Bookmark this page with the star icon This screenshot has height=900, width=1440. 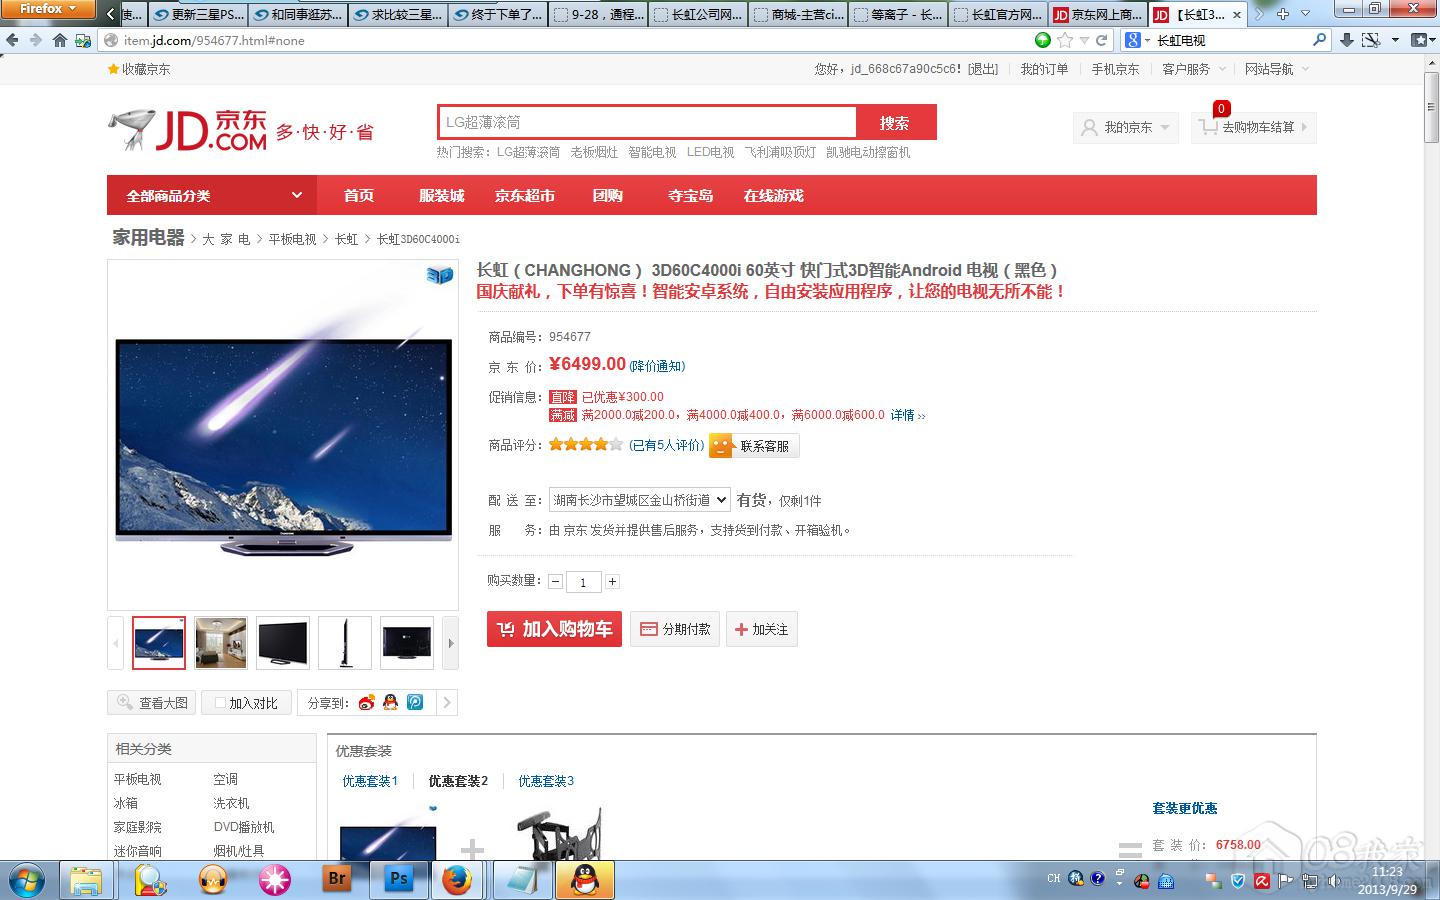pos(1065,40)
